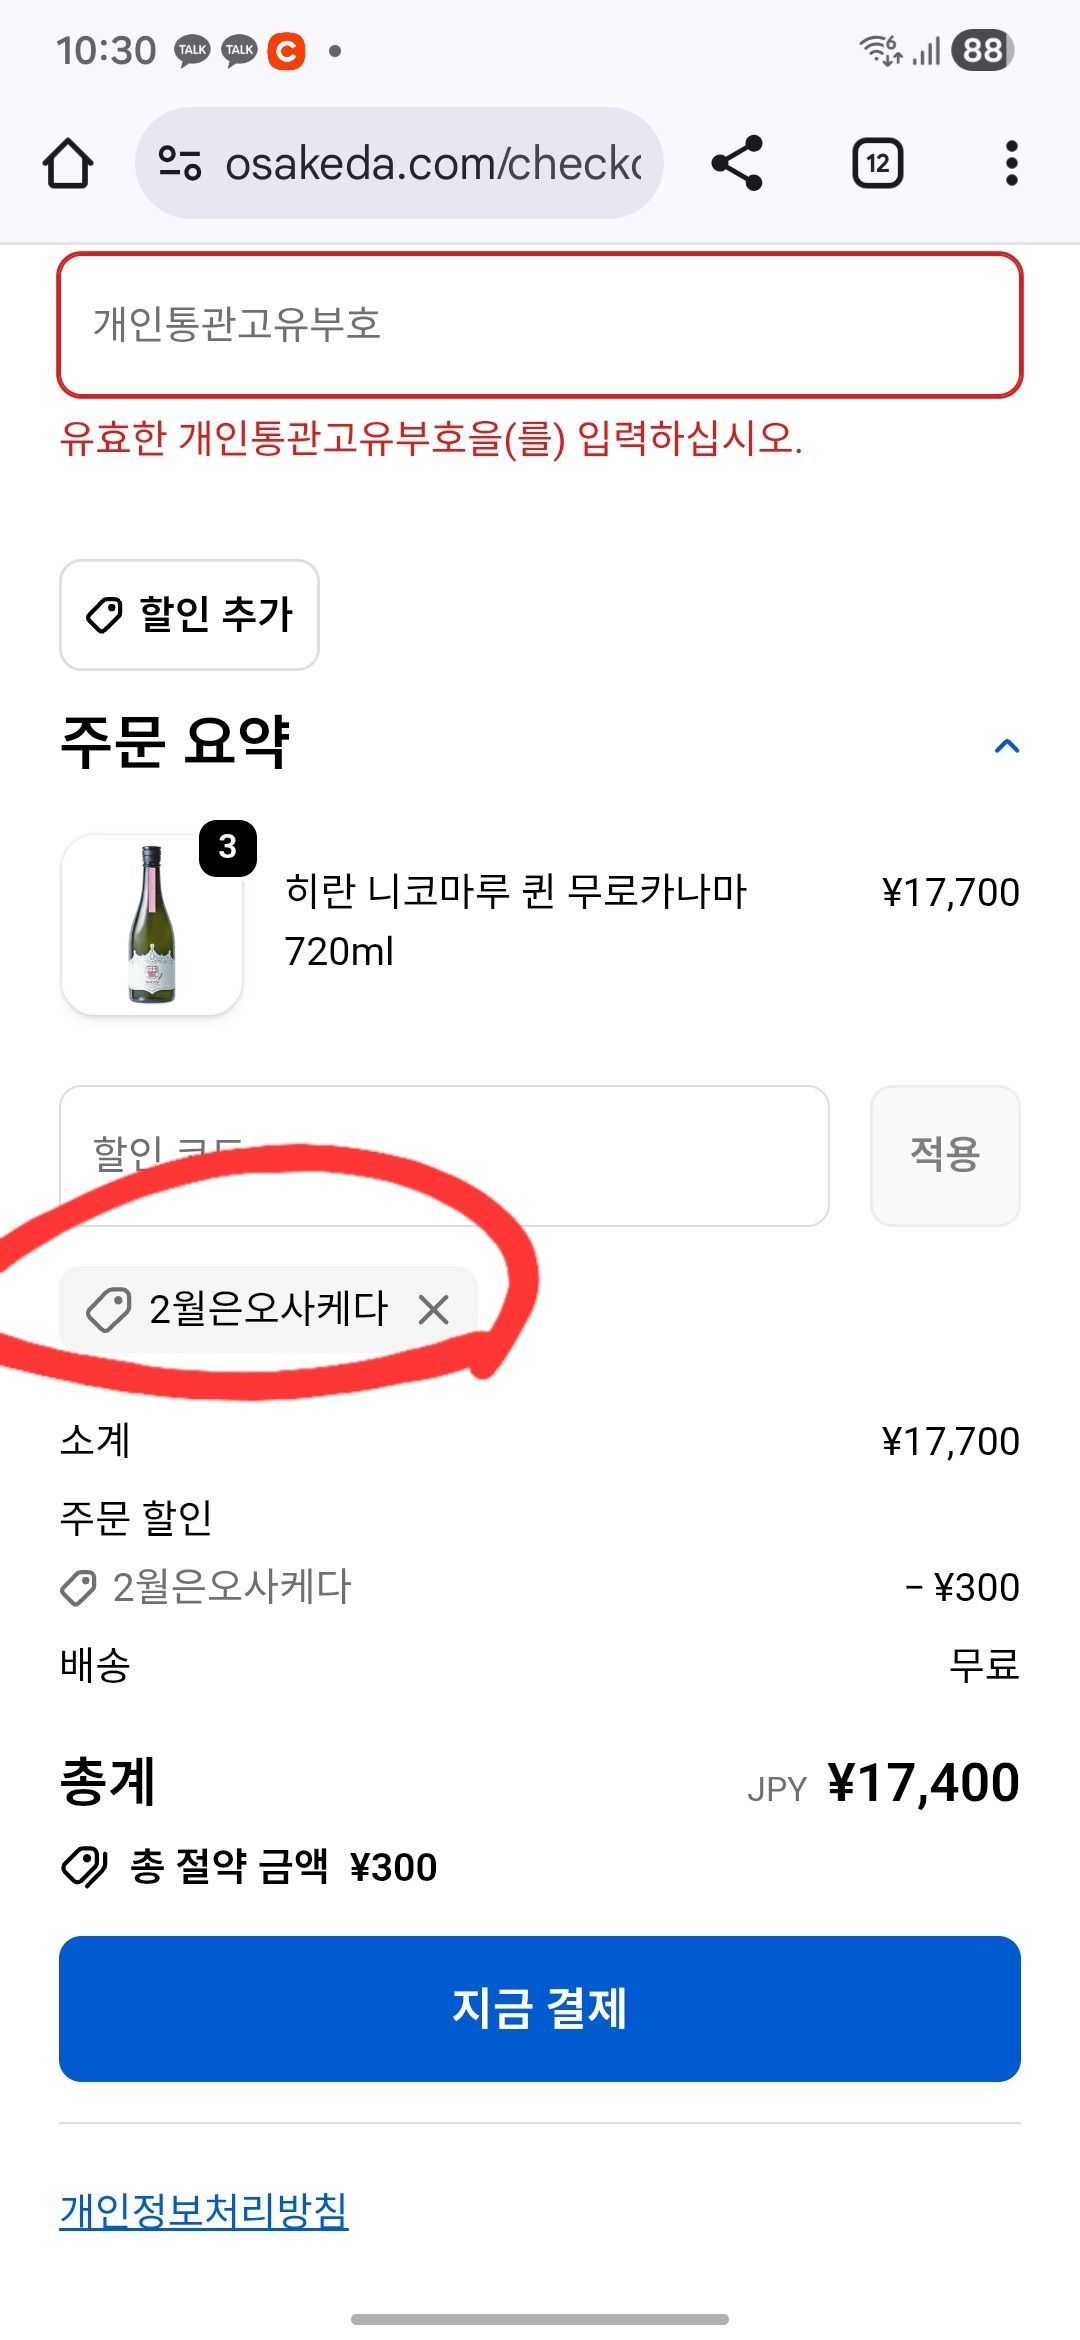Tap the sake bottle product thumbnail
Screen dimensions: 1080x2340
pos(151,926)
